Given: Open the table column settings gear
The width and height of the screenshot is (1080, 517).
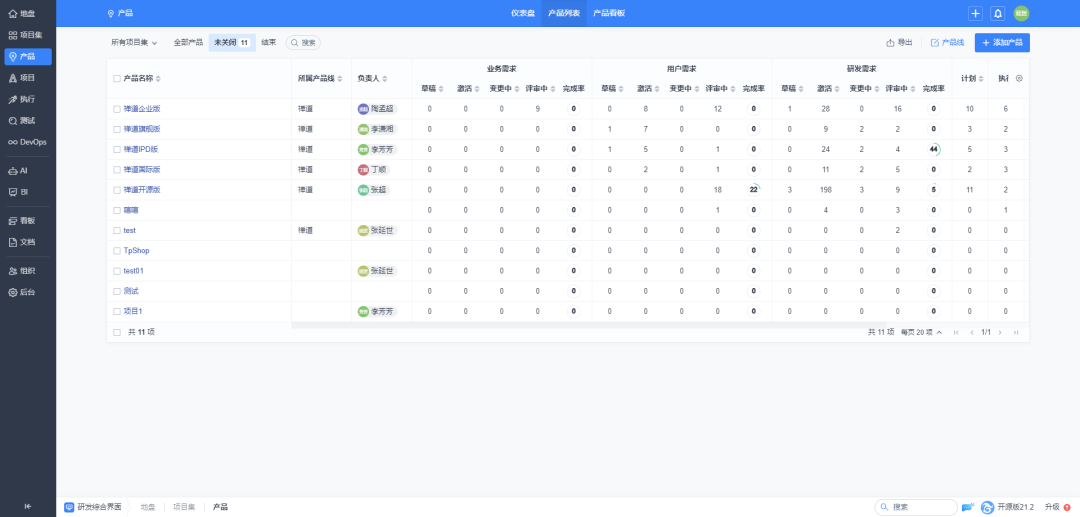Looking at the screenshot, I should [1019, 78].
